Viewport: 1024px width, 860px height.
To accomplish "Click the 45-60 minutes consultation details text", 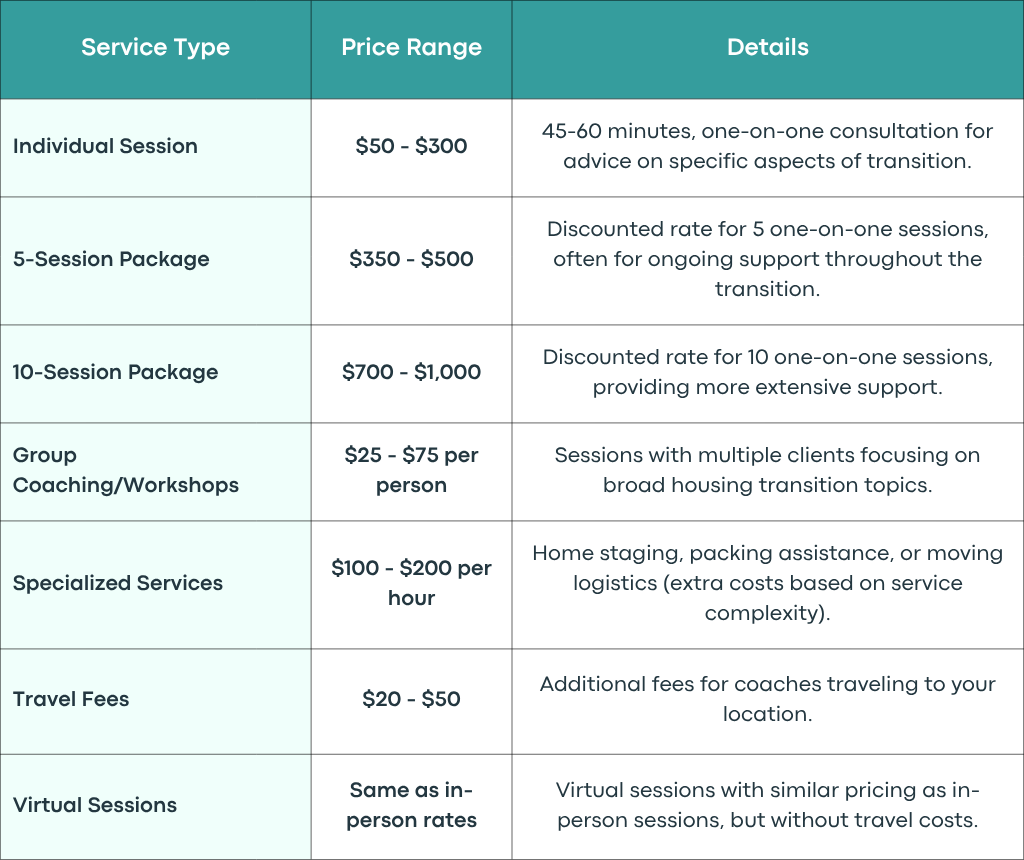I will coord(767,146).
